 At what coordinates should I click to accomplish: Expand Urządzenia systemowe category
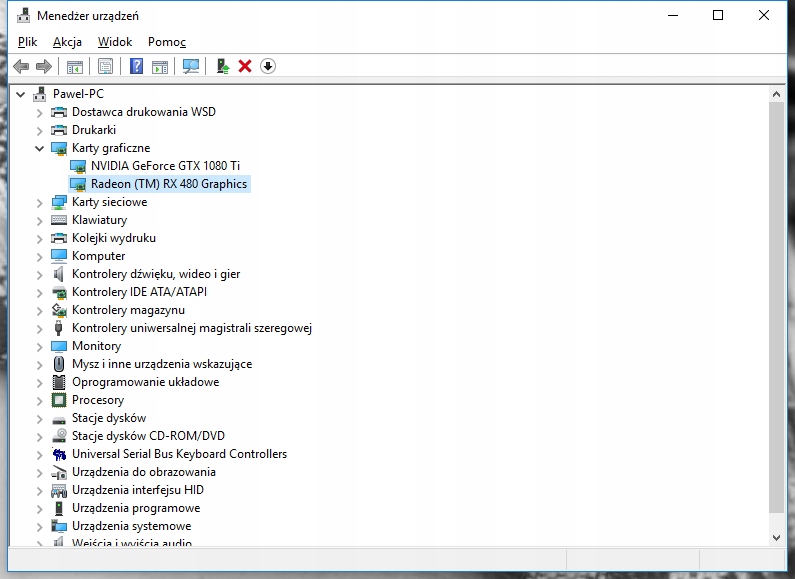[40, 527]
